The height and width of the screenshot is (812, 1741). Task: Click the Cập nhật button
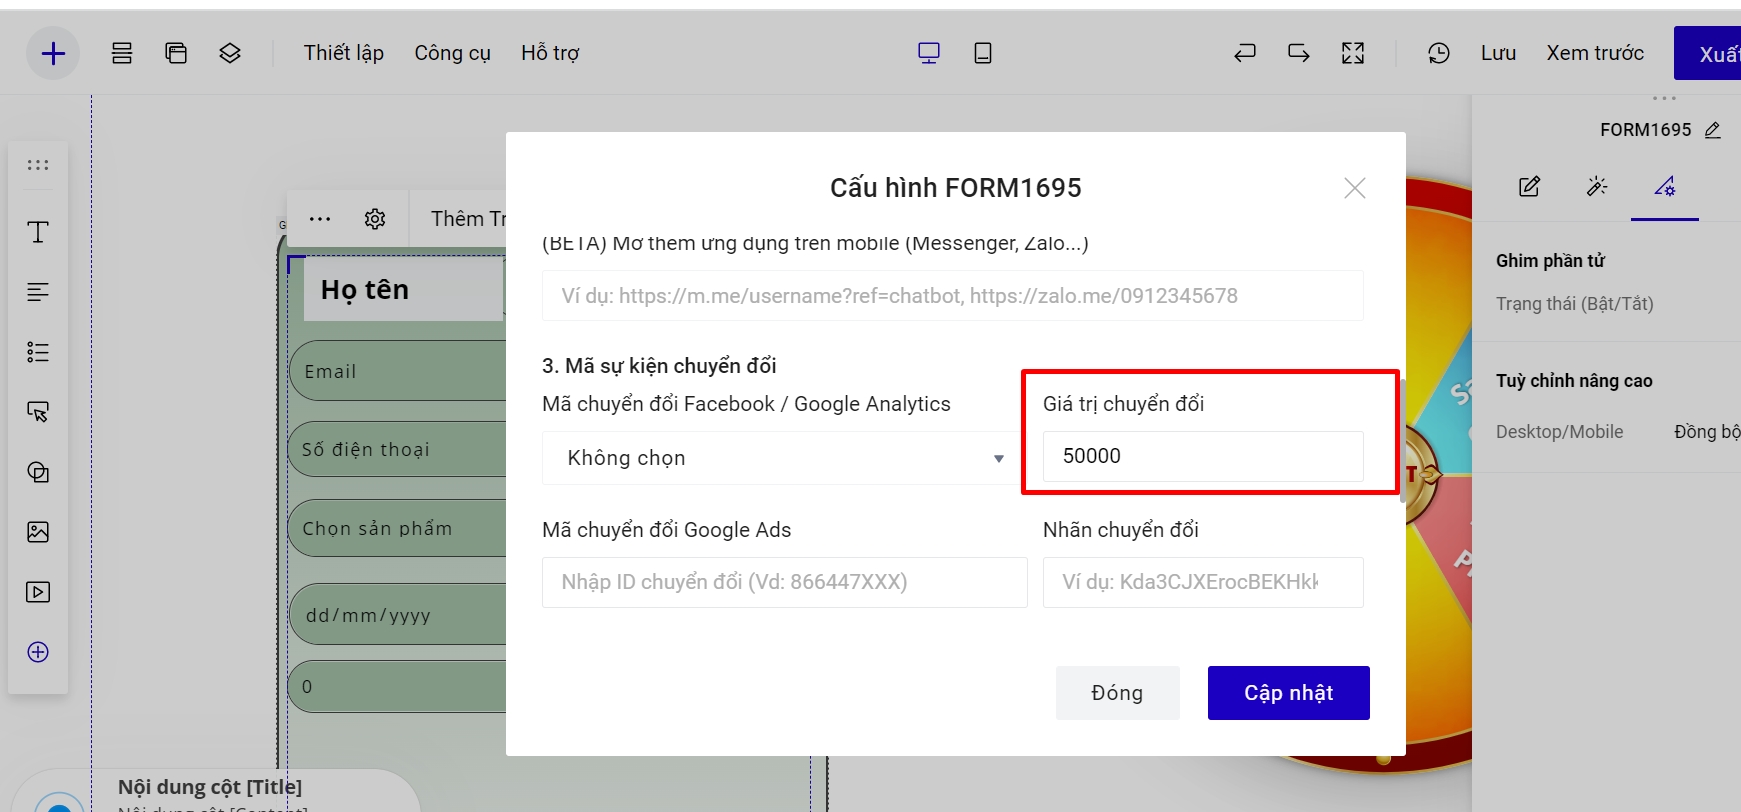coord(1288,693)
